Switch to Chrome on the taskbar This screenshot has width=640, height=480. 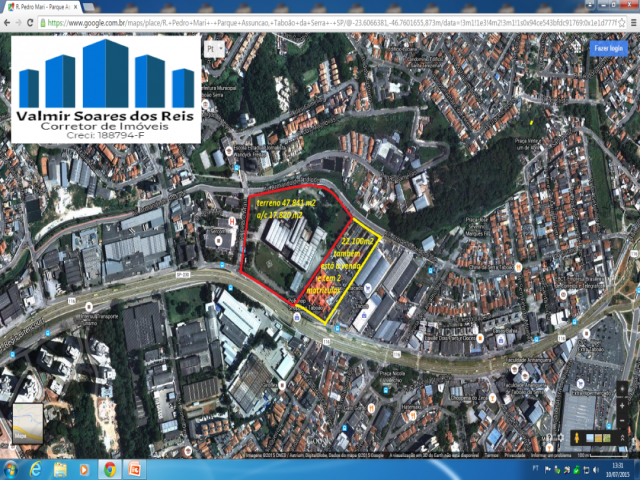(109, 470)
